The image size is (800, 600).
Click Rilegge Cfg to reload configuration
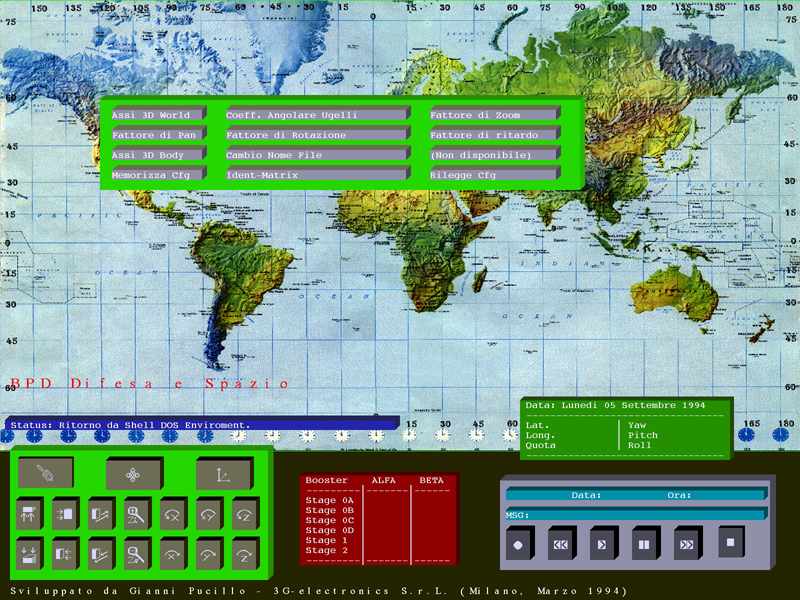[495, 174]
